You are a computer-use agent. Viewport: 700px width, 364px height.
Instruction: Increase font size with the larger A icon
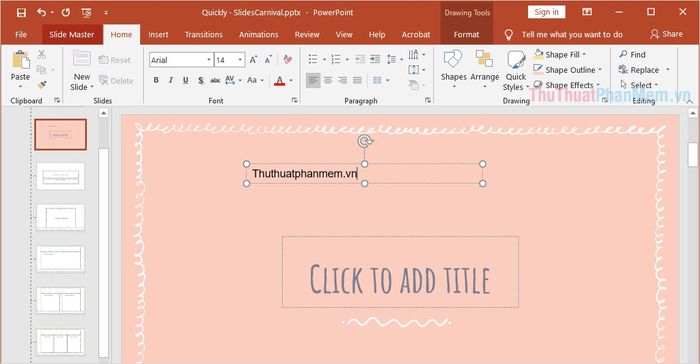pyautogui.click(x=253, y=59)
